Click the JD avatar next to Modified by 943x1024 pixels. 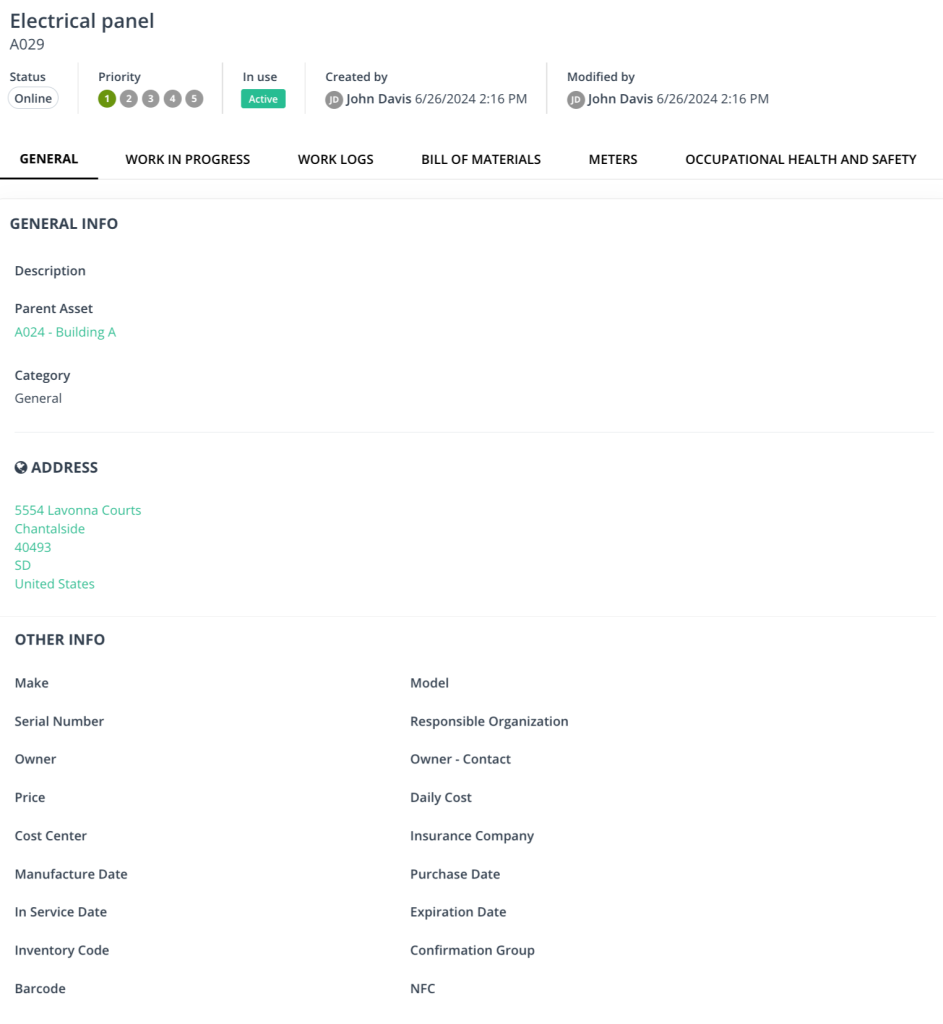[574, 99]
